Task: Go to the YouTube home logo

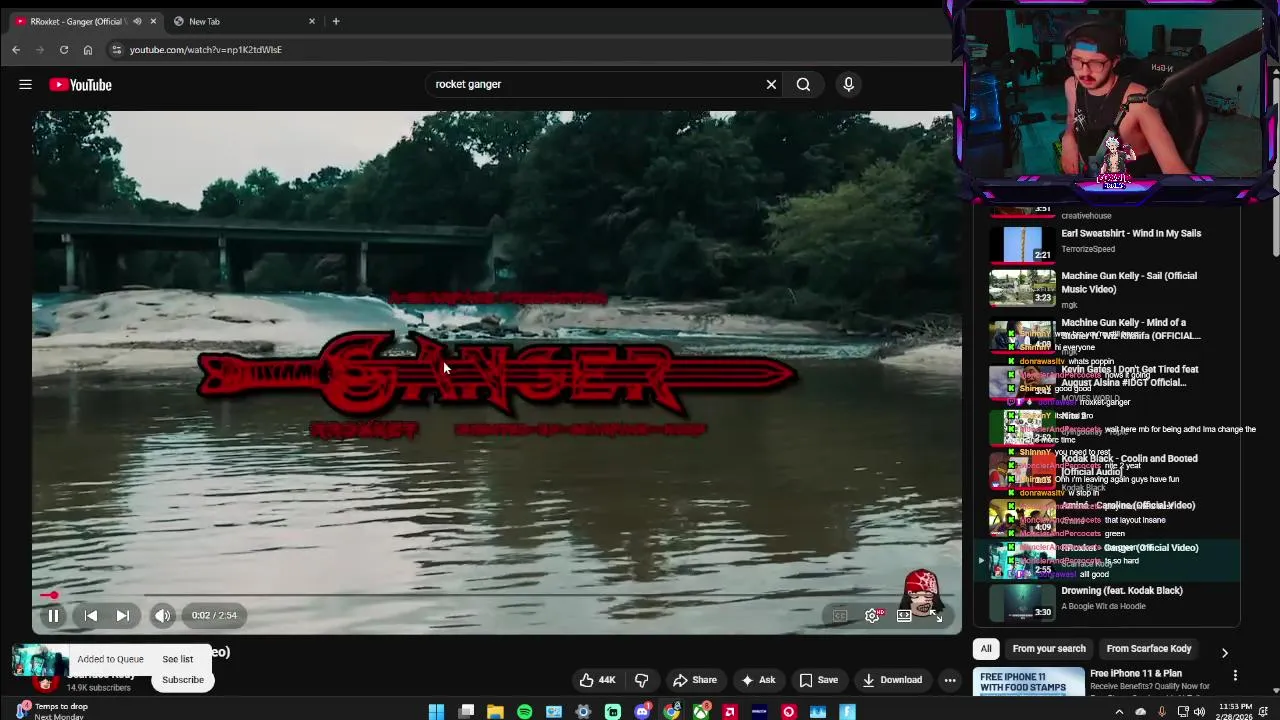Action: pyautogui.click(x=81, y=85)
